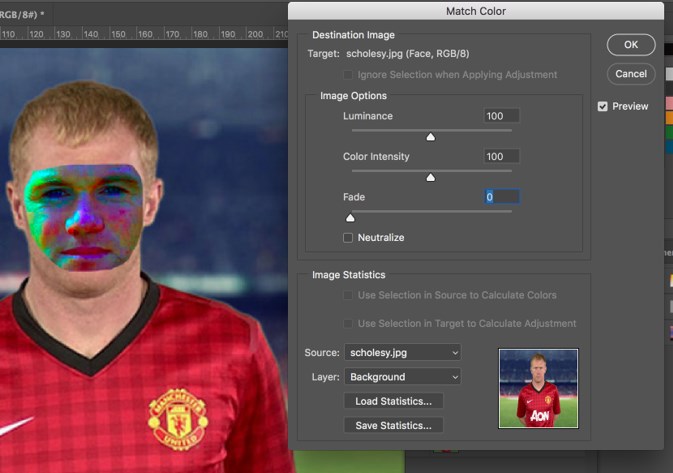Click the Fade value field

point(501,197)
